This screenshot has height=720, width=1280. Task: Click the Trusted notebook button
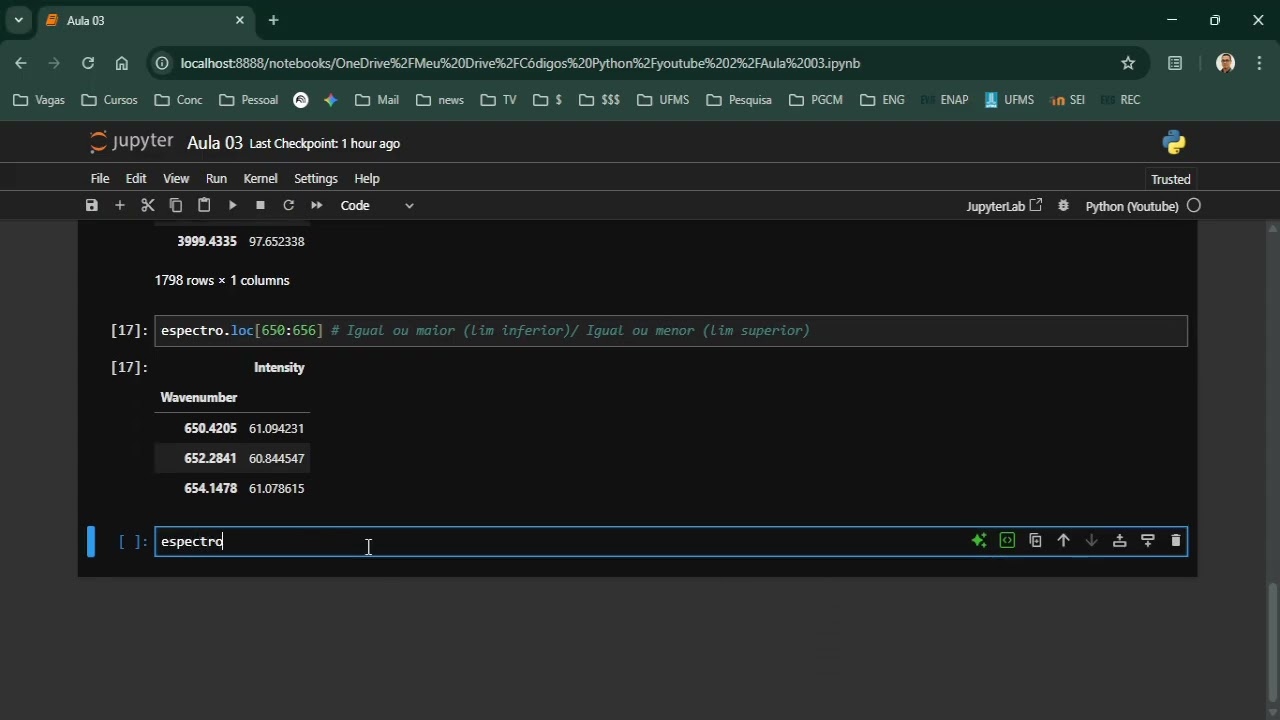click(x=1171, y=179)
